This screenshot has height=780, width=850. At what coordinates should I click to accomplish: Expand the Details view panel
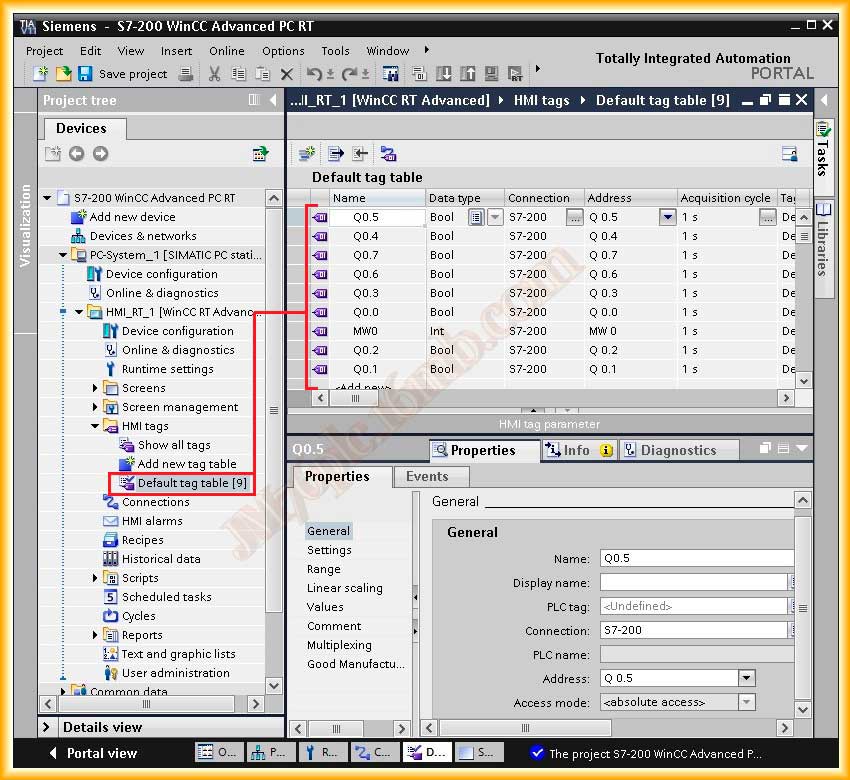click(48, 727)
